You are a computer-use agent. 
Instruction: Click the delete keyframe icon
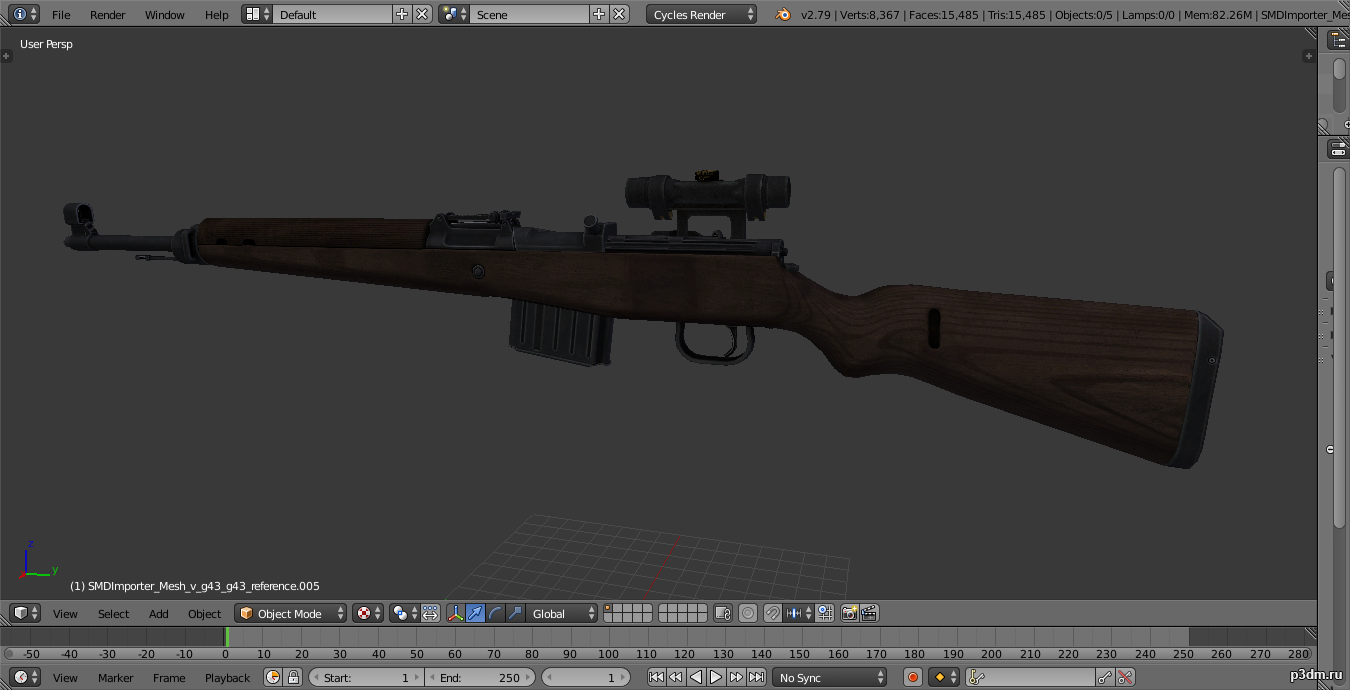point(1126,677)
